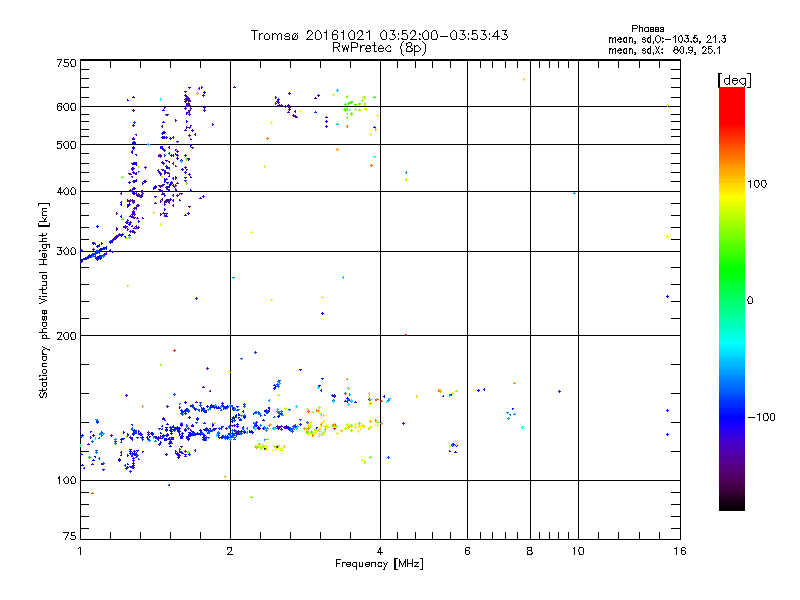Click the 'Phases' header text
Image resolution: width=800 pixels, height=600 pixels.
tap(647, 29)
